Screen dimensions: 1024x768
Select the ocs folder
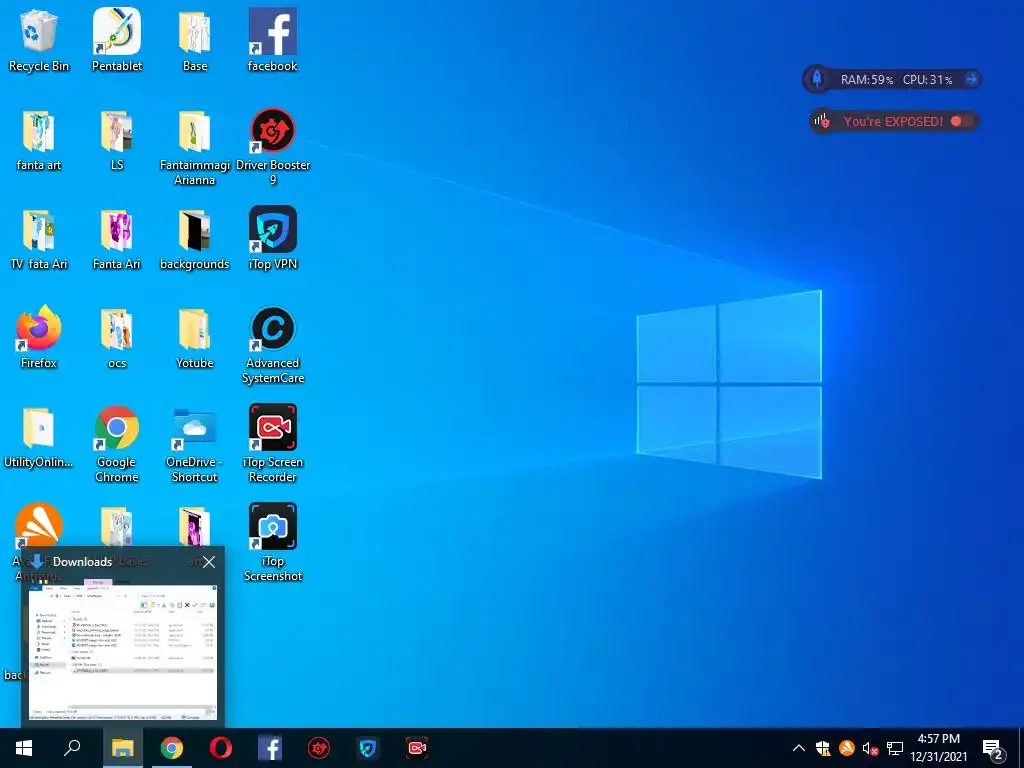coord(117,338)
